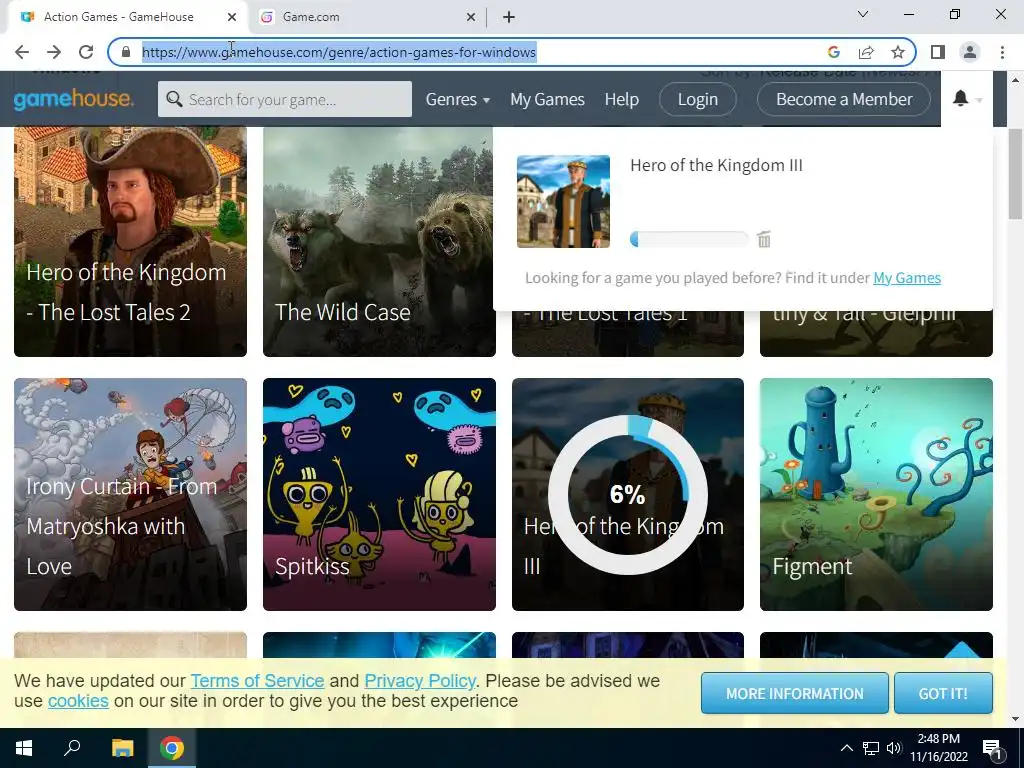Click the Search for your game field
The height and width of the screenshot is (768, 1024).
click(285, 99)
